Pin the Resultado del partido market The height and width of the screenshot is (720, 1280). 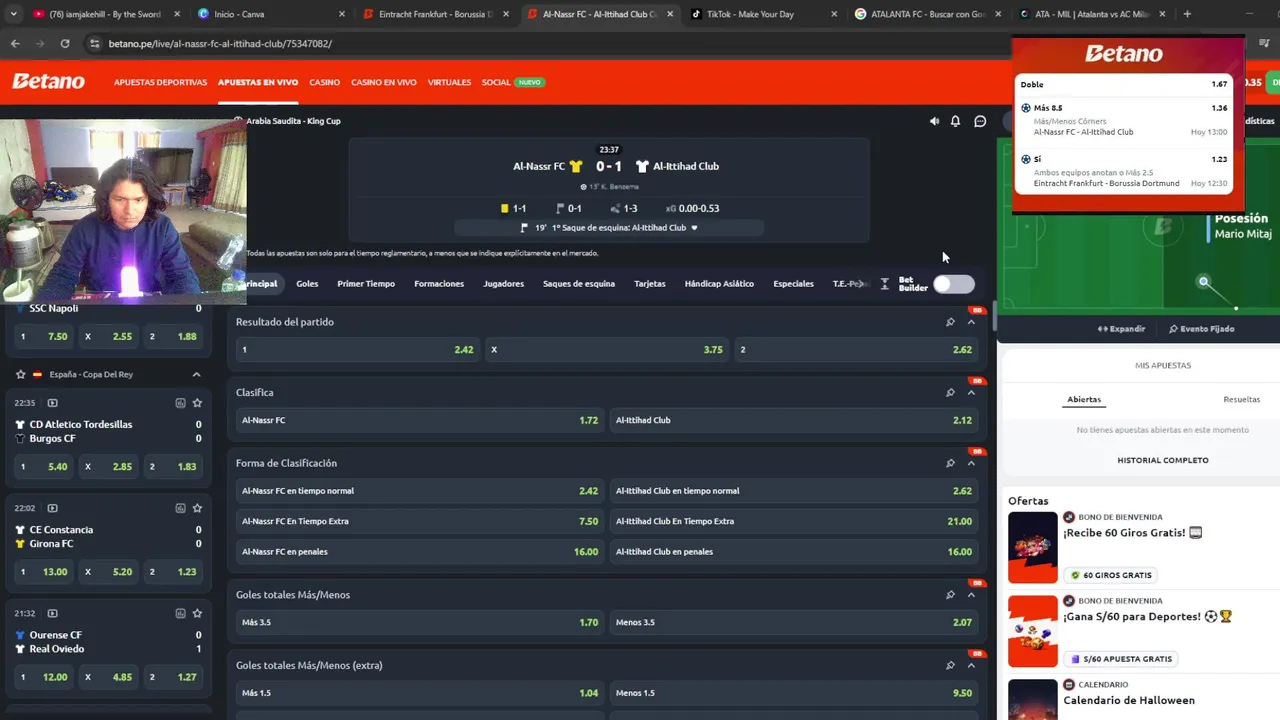point(950,322)
